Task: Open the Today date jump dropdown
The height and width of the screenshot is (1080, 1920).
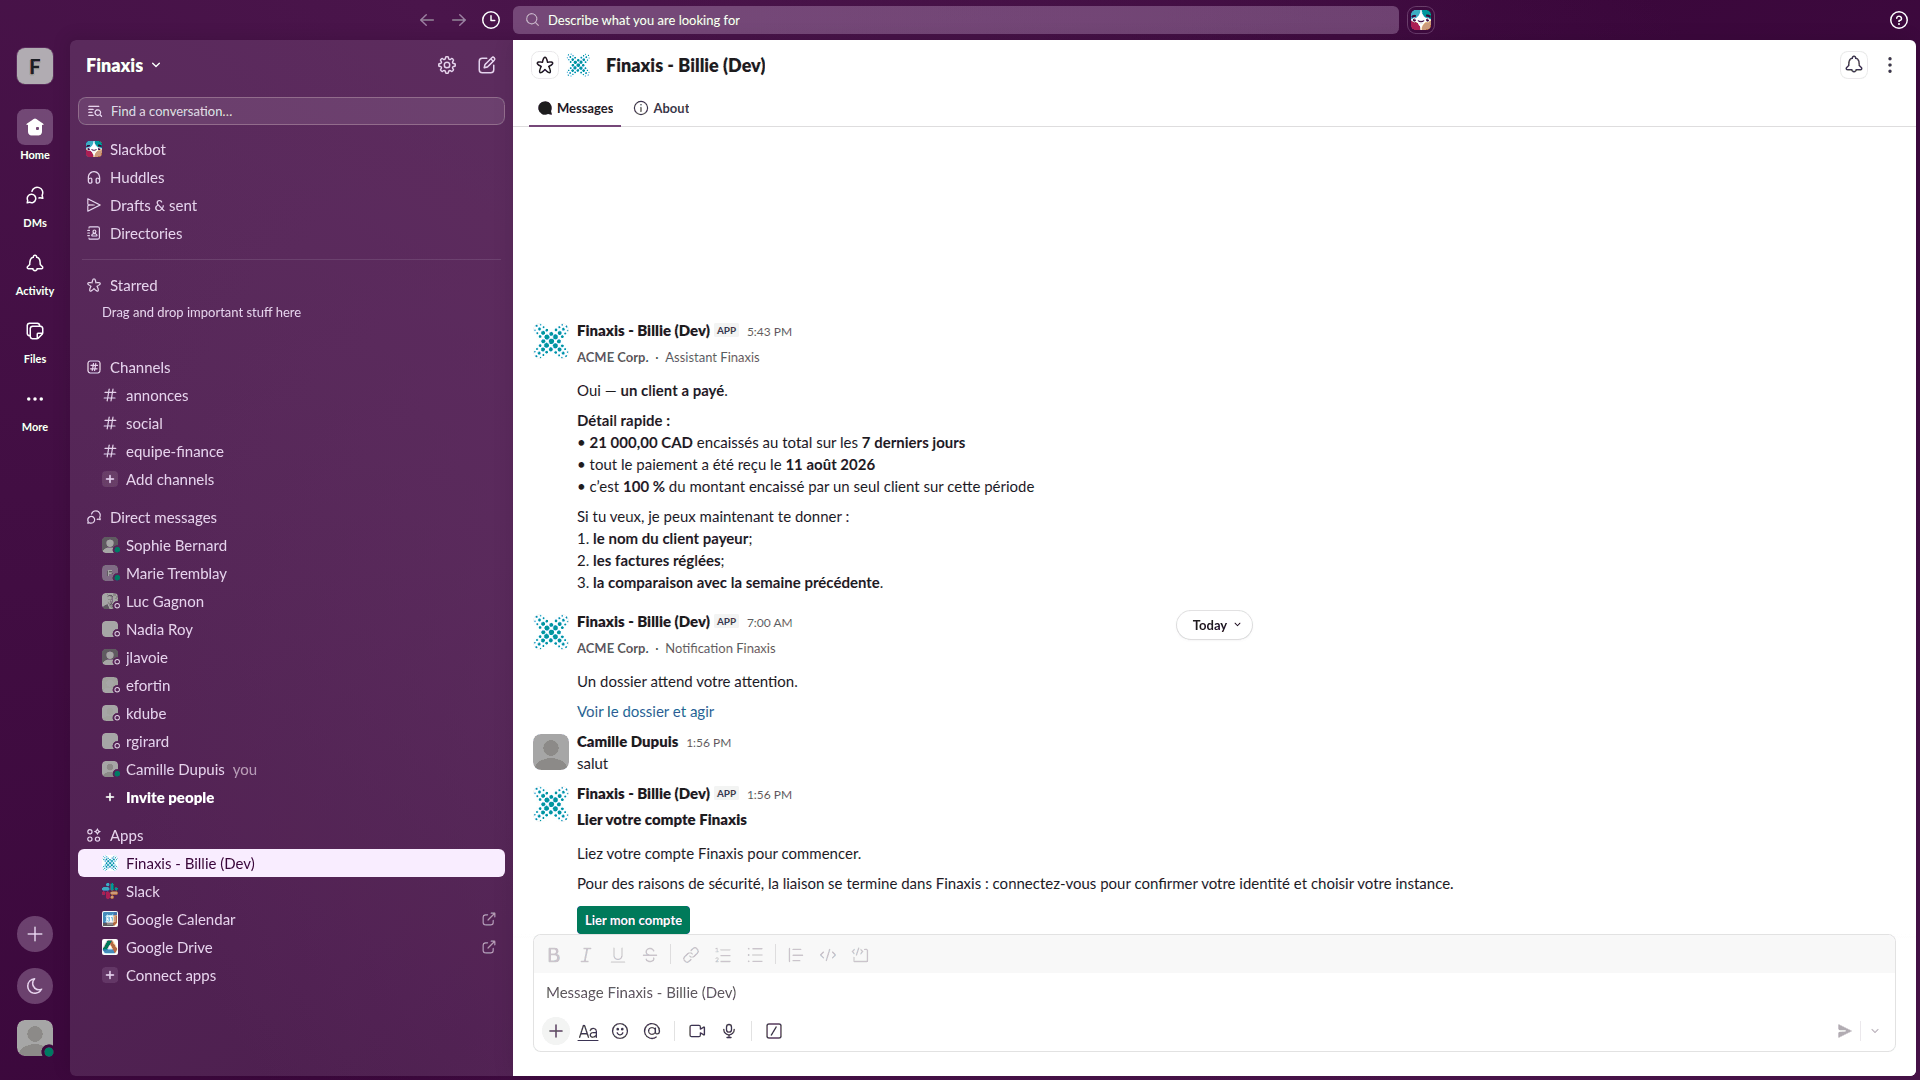Action: tap(1214, 625)
